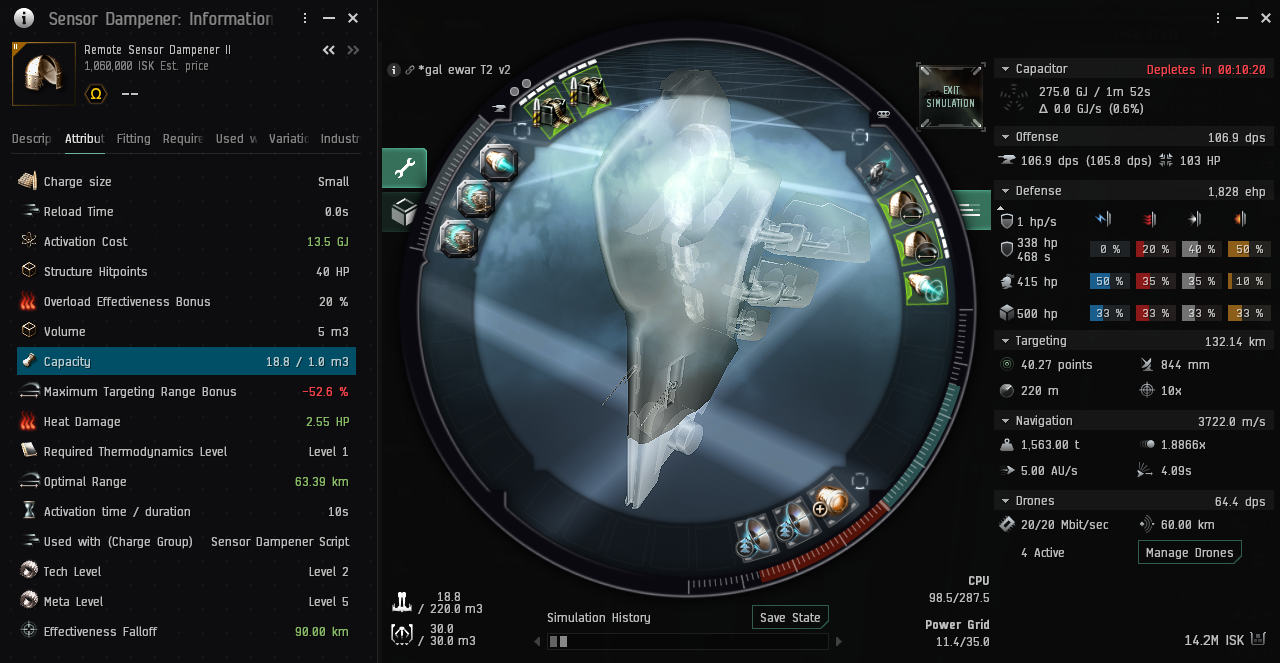Open the drone bay icon
Image resolution: width=1280 pixels, height=663 pixels.
tap(402, 634)
